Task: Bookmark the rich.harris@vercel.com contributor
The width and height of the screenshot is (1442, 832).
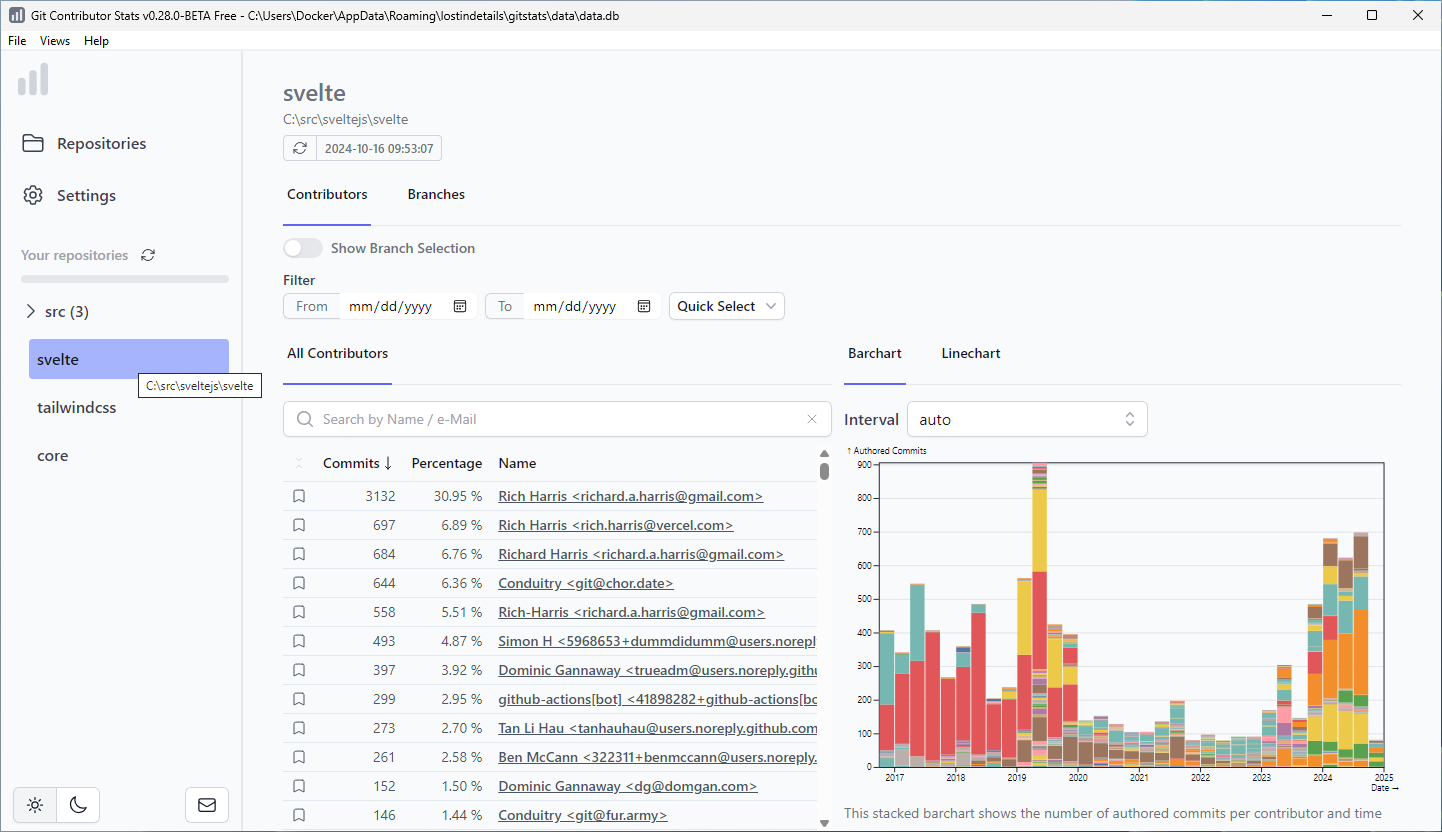Action: pos(299,525)
